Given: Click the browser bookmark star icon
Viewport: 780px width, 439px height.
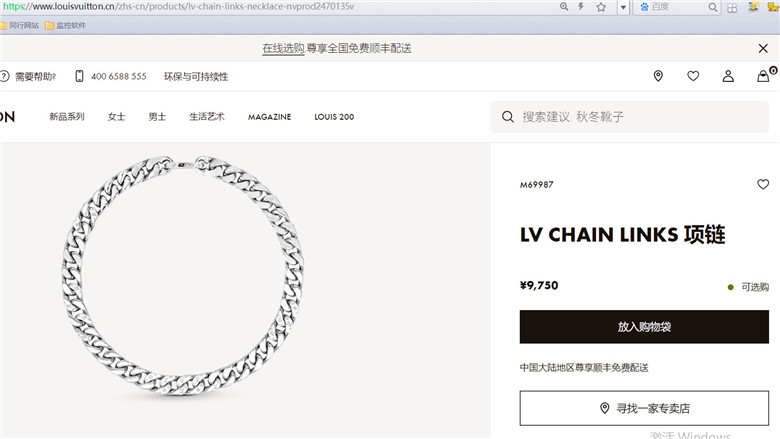Looking at the screenshot, I should pos(601,7).
